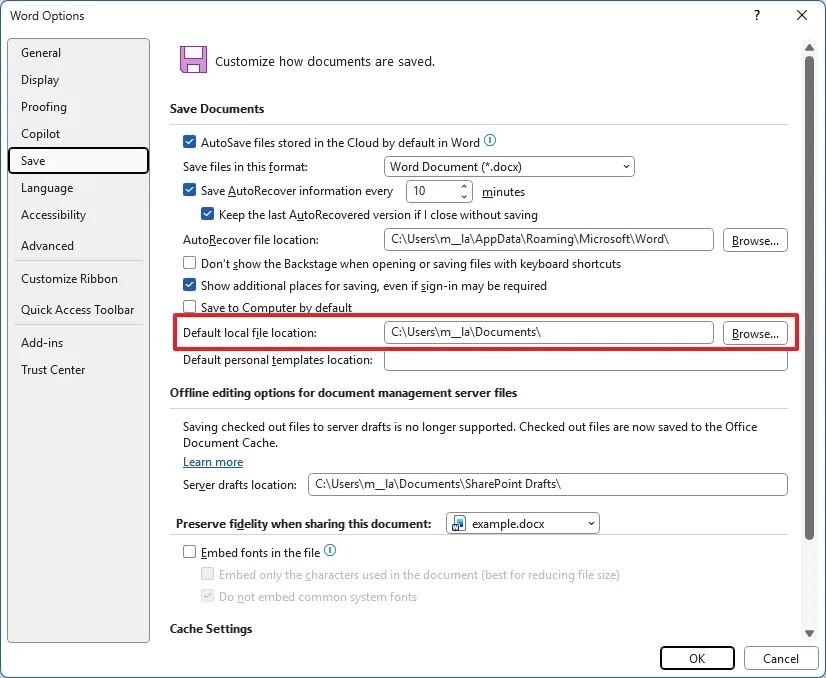
Task: Open the Preserve fidelity document dropdown
Action: [x=589, y=522]
